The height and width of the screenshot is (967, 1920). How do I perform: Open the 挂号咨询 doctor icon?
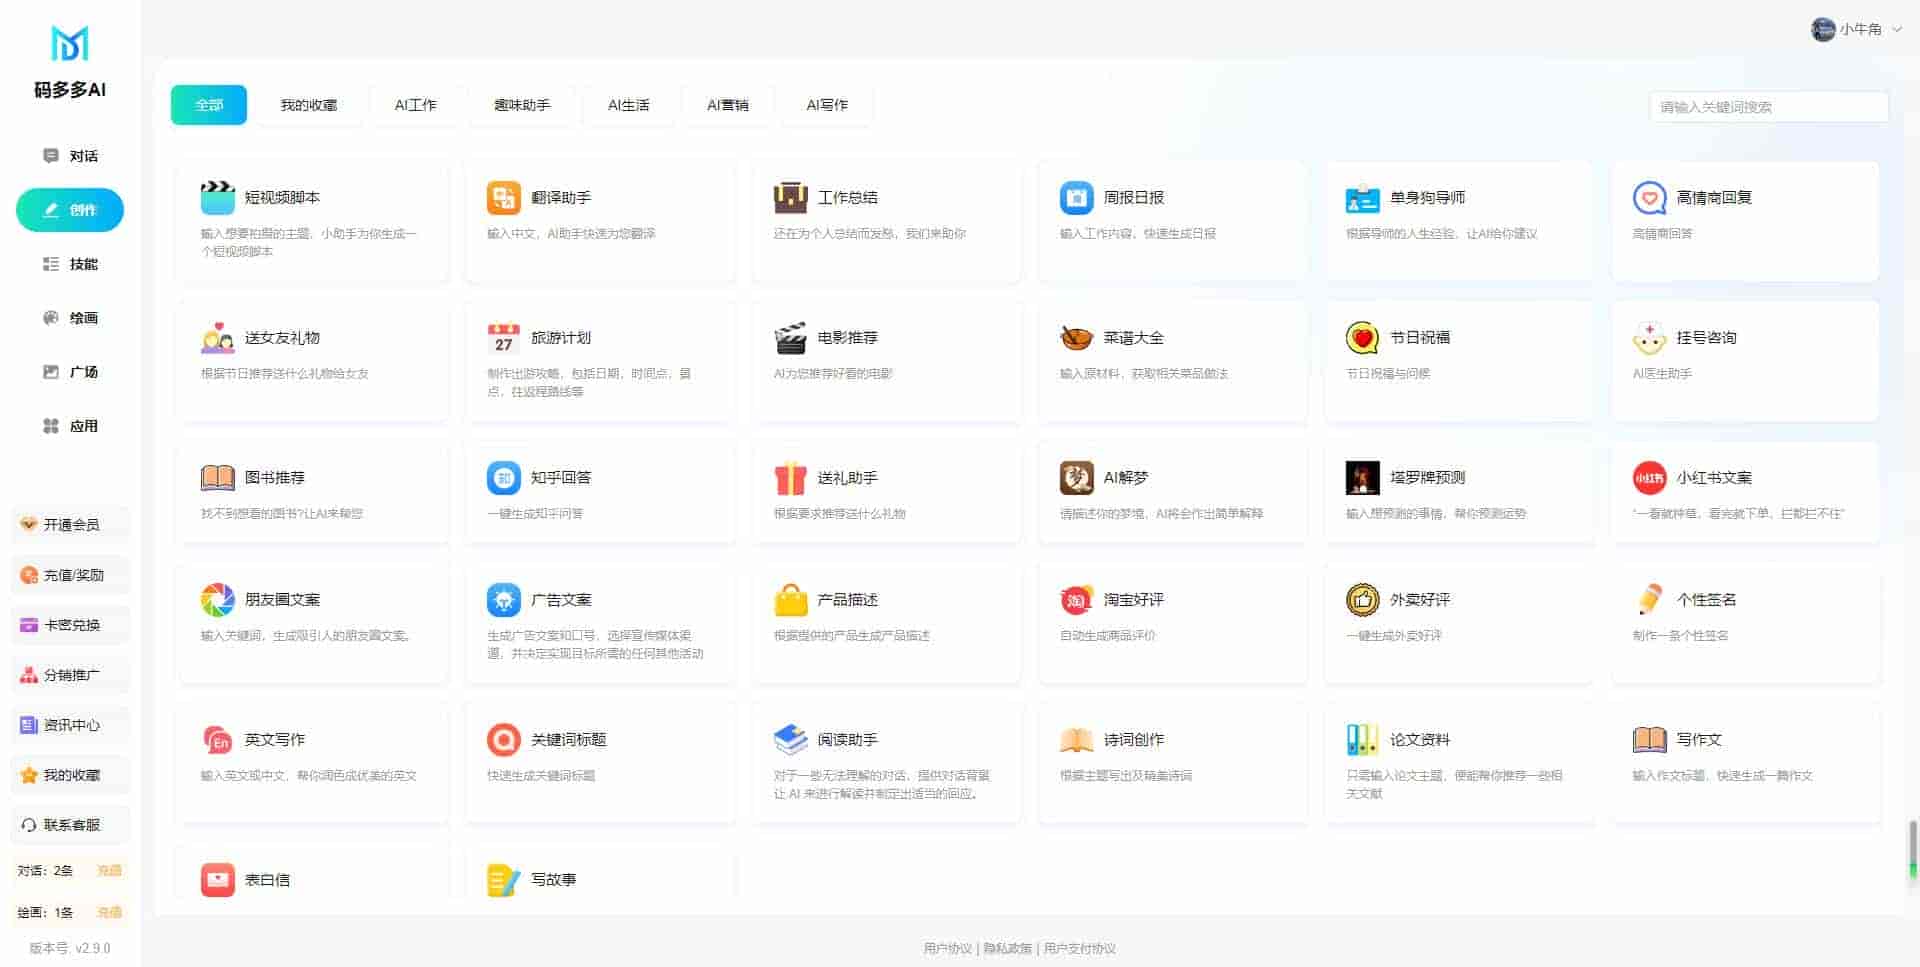[x=1649, y=337]
